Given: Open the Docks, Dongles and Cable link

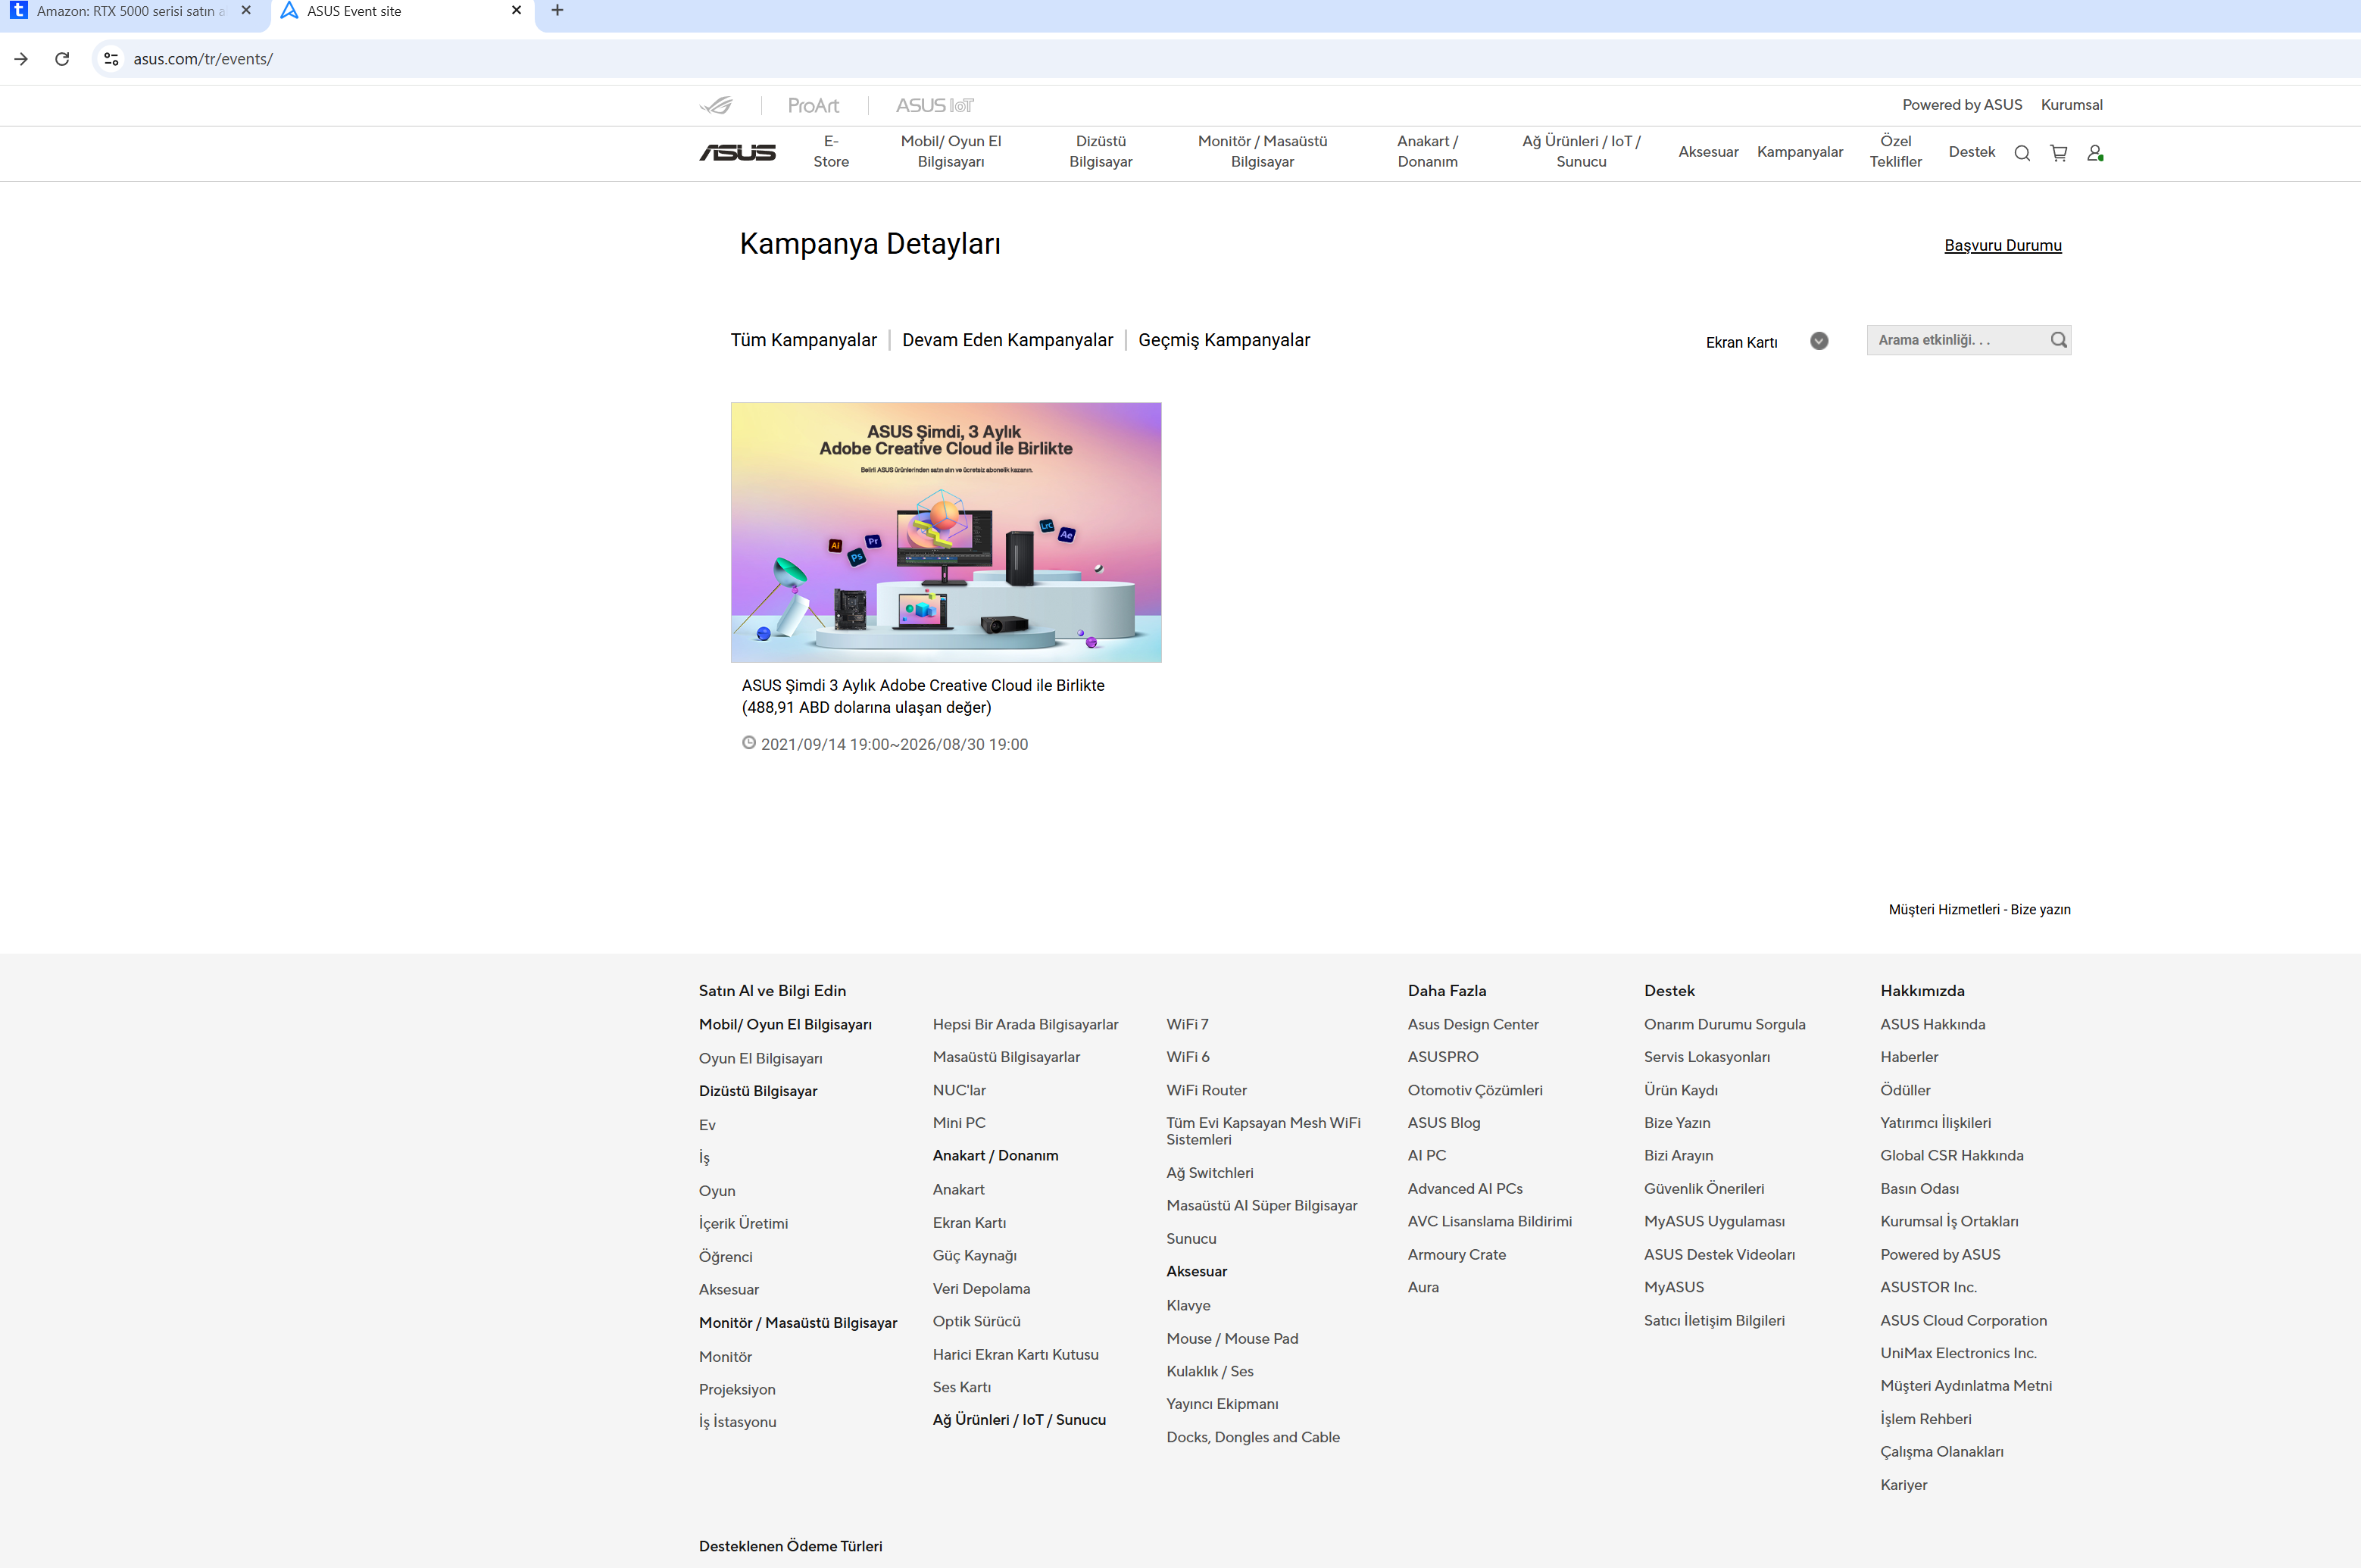Looking at the screenshot, I should 1252,1437.
